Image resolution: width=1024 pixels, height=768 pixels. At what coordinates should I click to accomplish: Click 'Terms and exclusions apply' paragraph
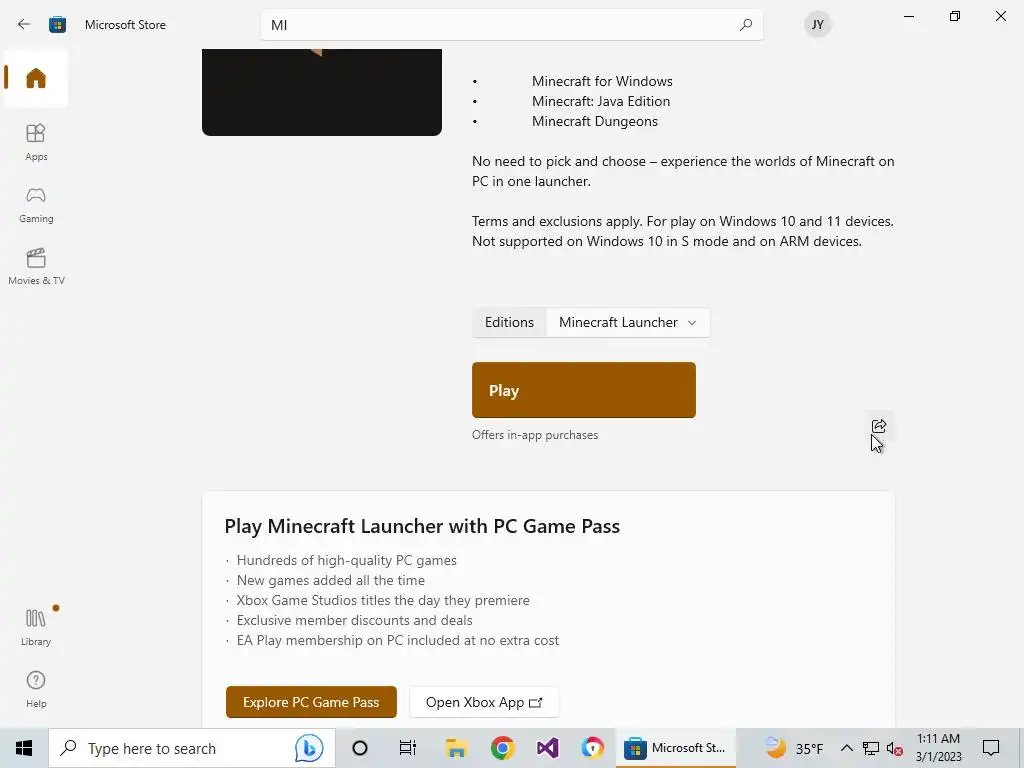click(x=682, y=231)
